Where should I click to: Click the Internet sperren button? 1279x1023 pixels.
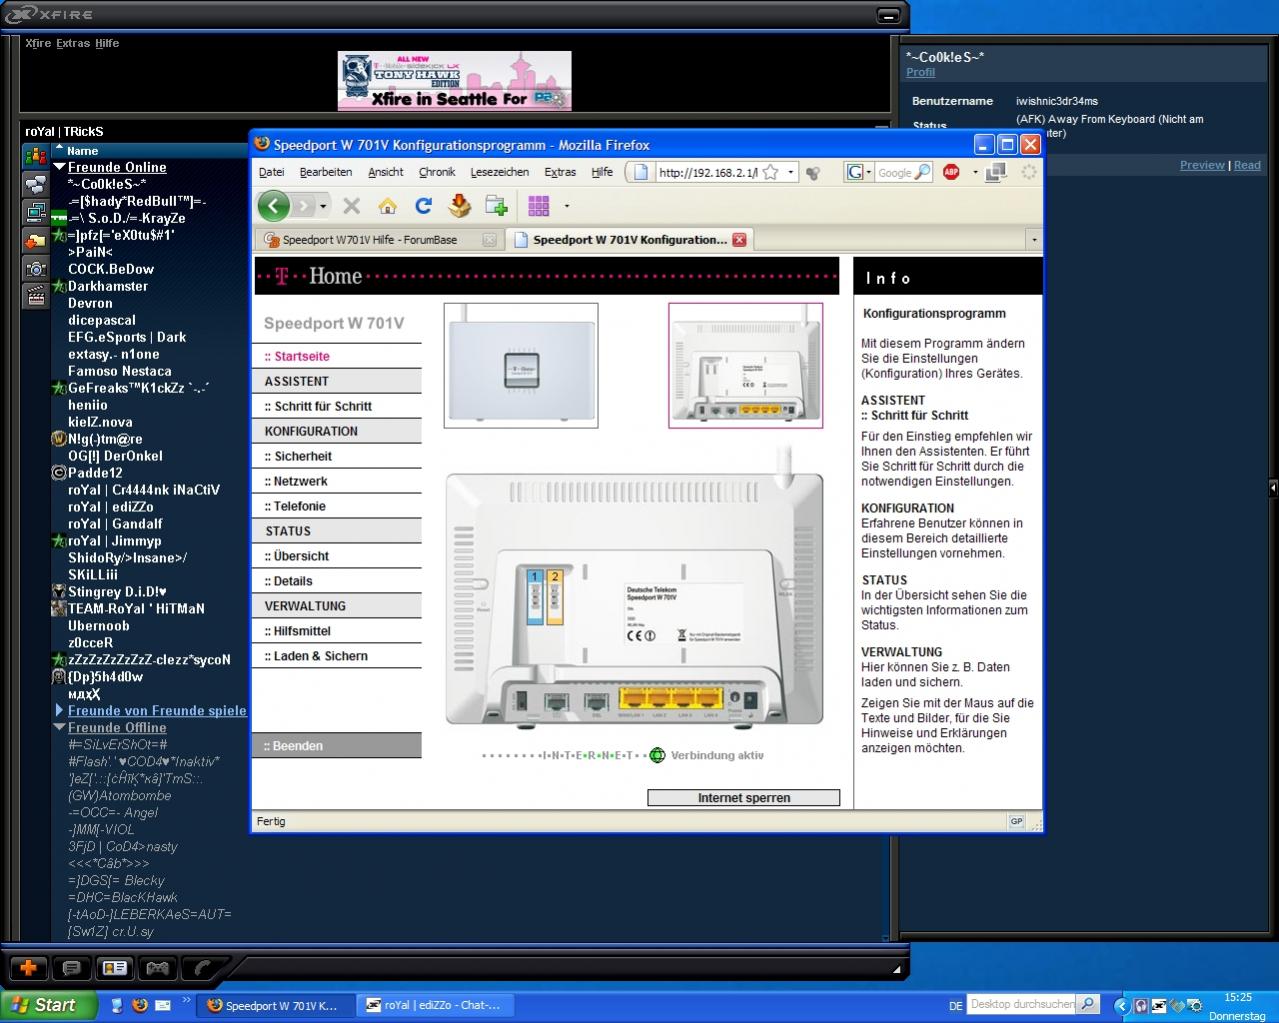pos(743,798)
